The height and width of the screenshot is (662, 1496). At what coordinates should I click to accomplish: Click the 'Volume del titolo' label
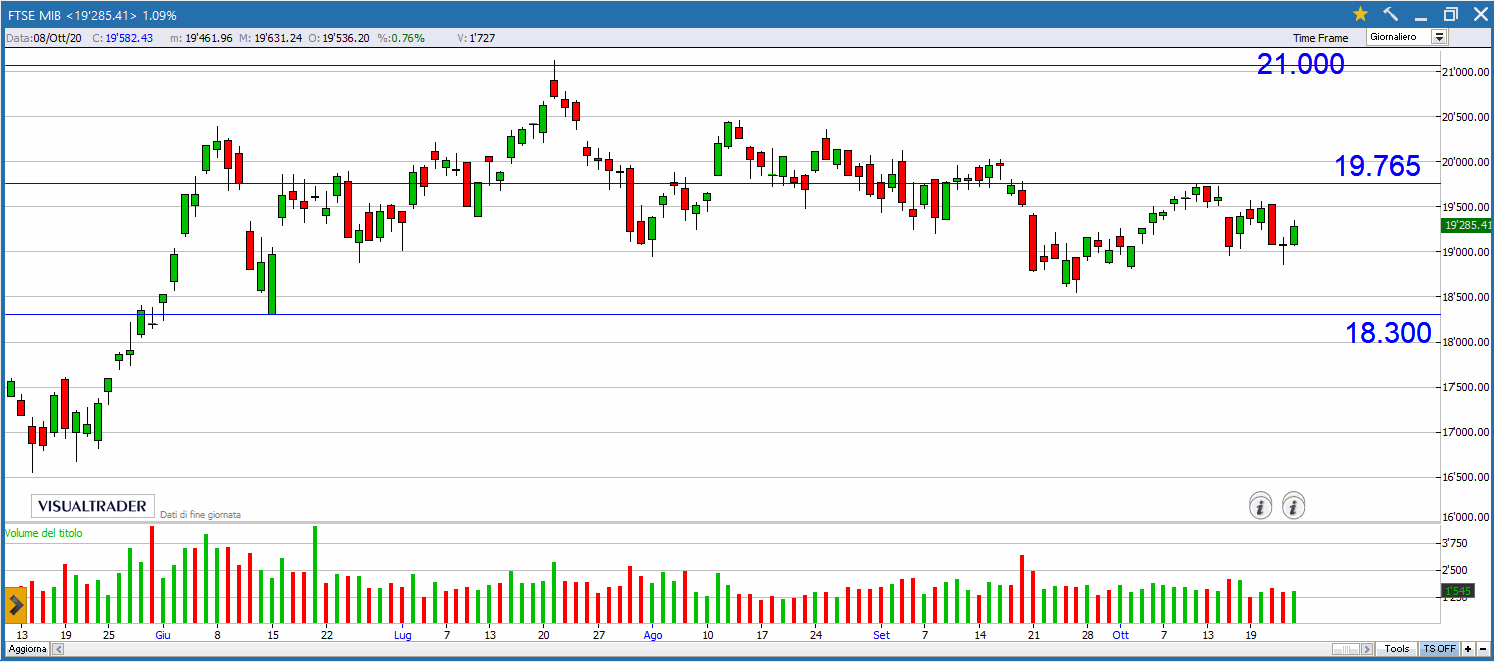click(44, 533)
